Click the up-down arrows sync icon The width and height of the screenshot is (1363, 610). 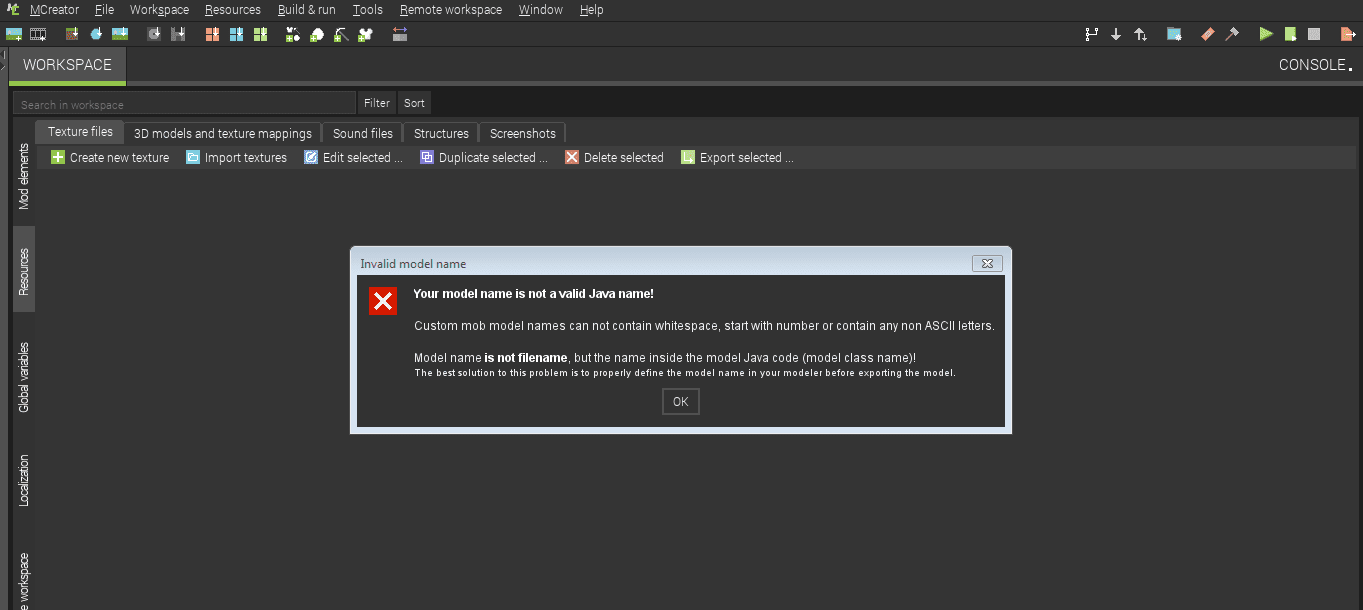pos(1140,34)
